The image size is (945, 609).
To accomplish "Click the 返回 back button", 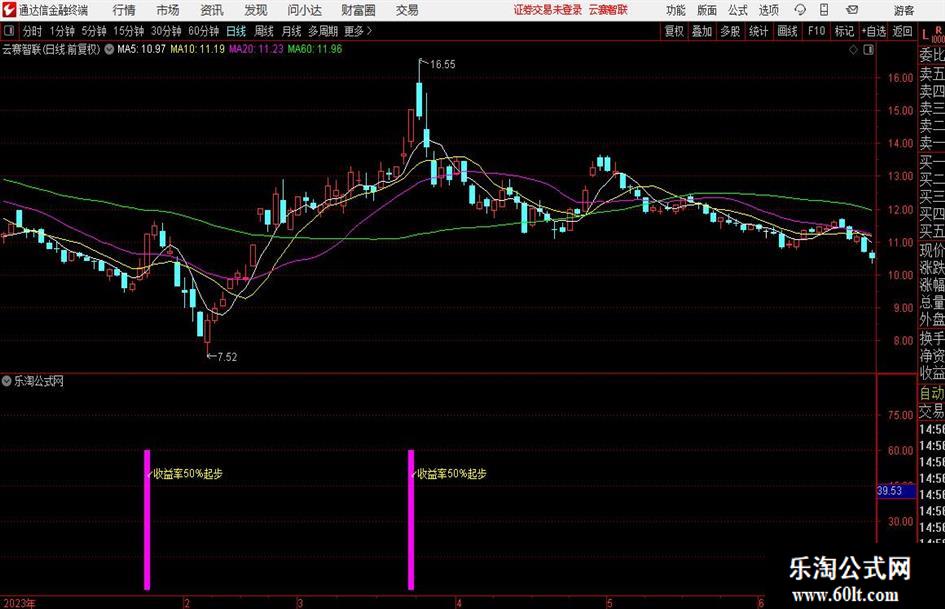I will 902,31.
